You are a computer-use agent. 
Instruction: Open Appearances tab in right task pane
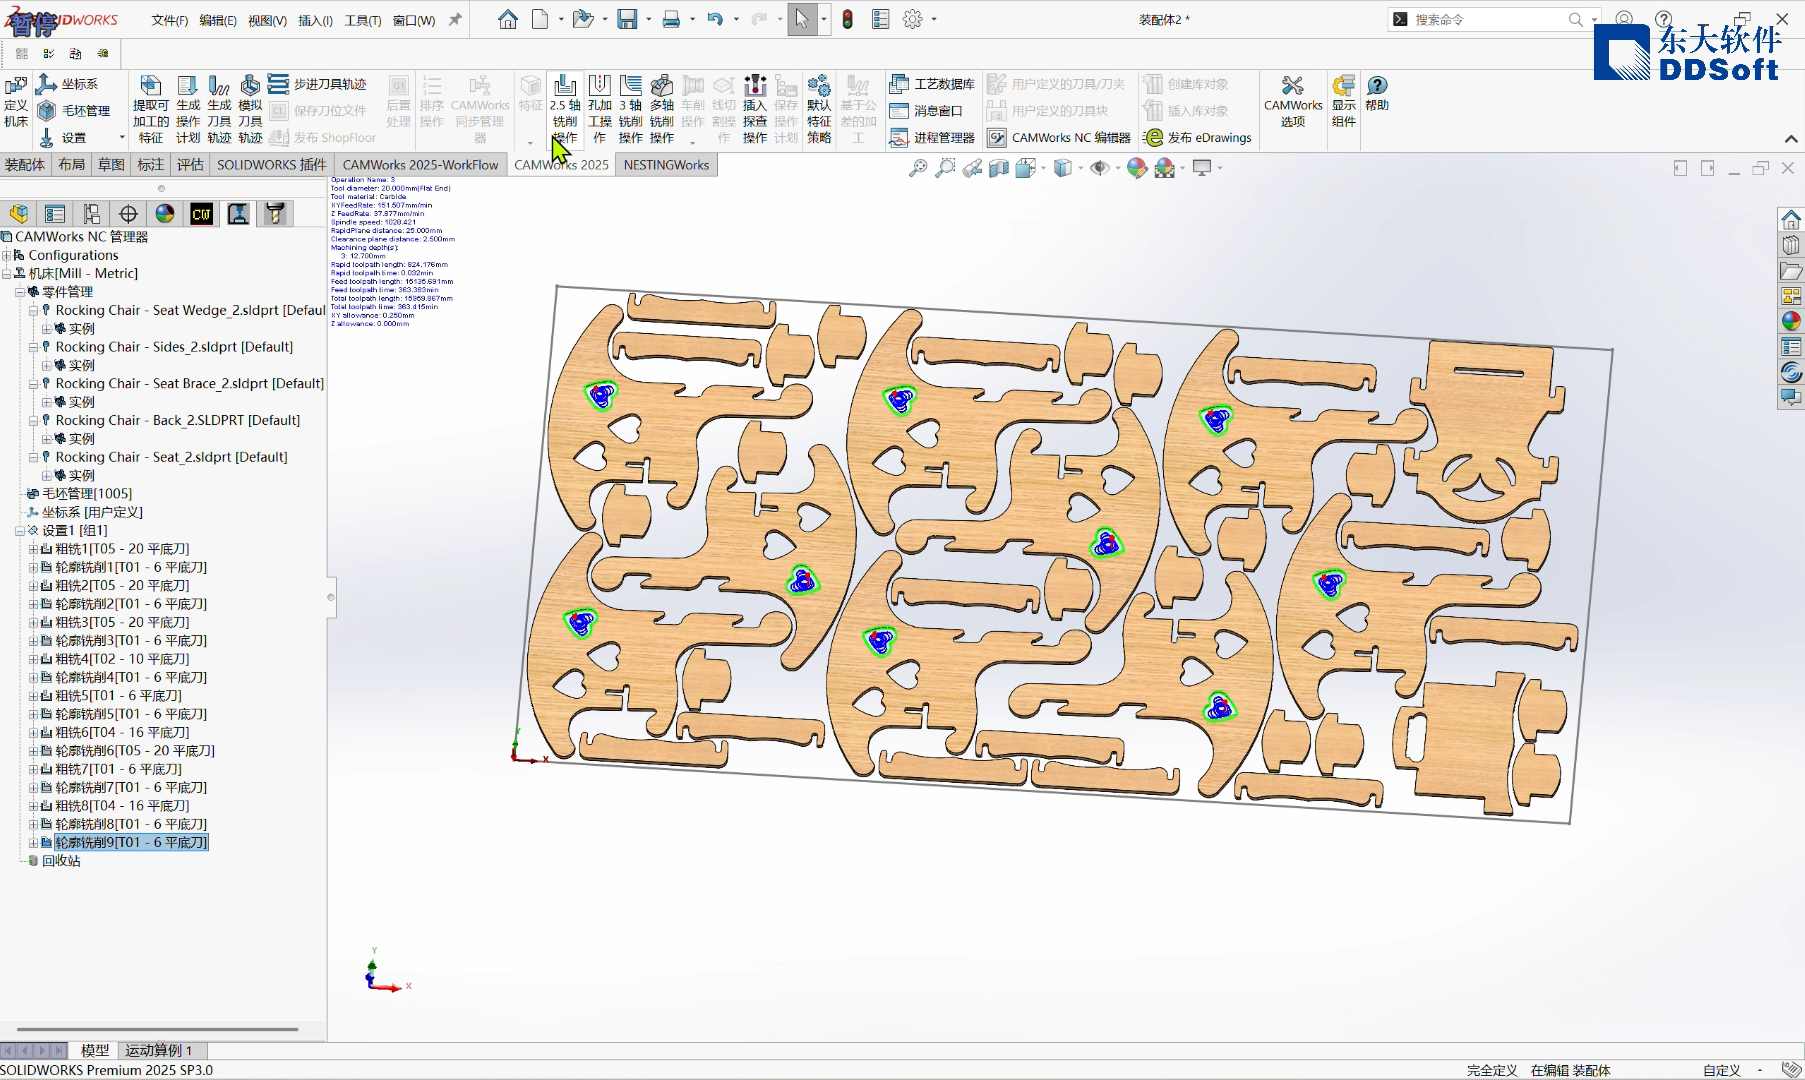point(1791,321)
